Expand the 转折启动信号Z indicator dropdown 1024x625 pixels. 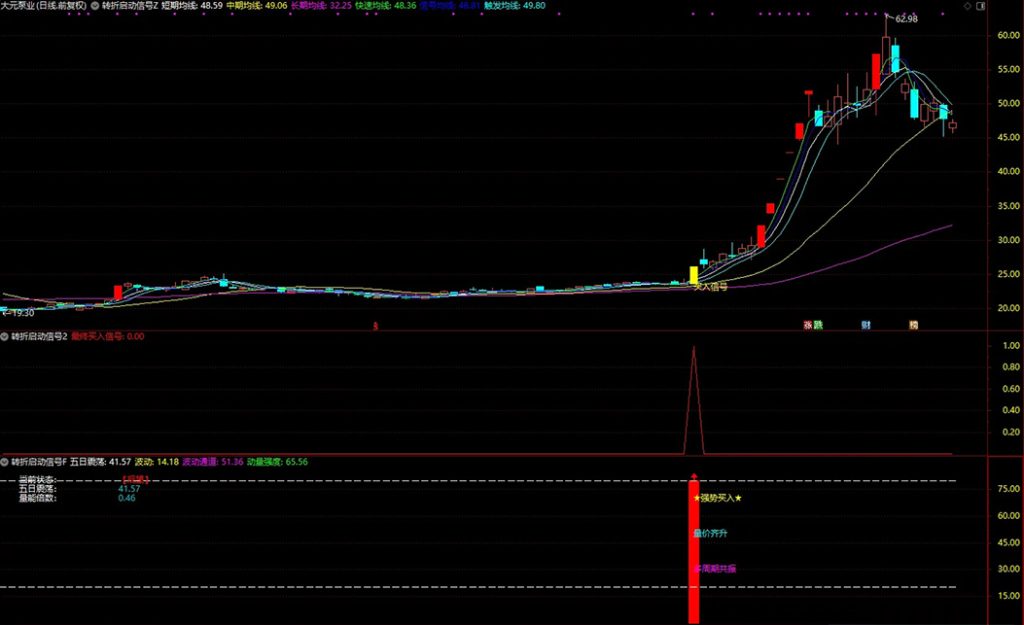click(95, 6)
